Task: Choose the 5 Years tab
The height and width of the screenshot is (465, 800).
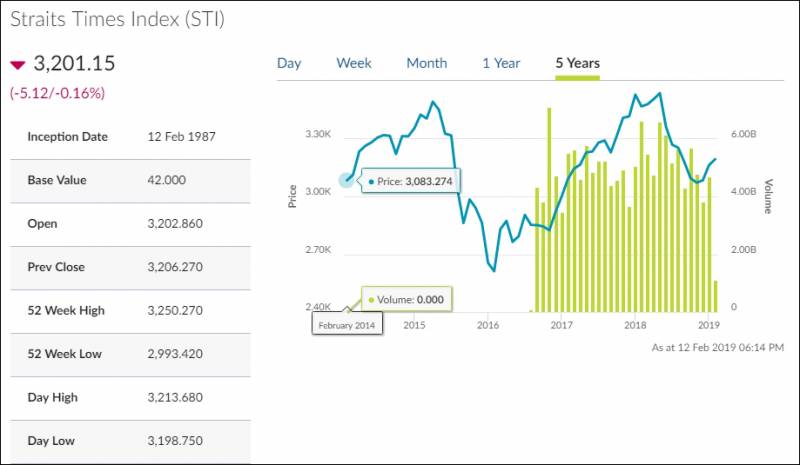Action: pos(578,63)
